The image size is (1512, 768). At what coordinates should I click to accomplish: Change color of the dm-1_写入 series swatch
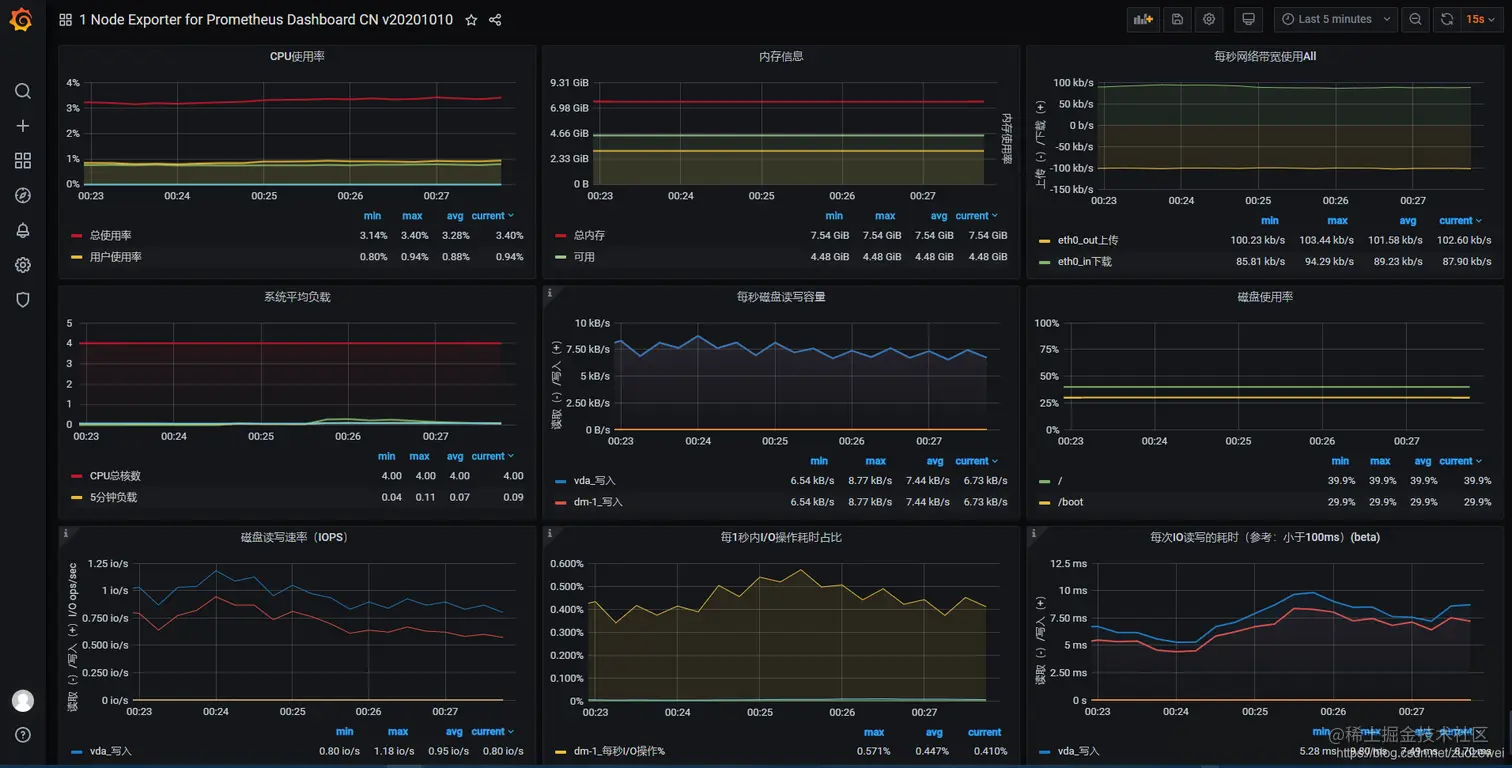click(x=560, y=502)
